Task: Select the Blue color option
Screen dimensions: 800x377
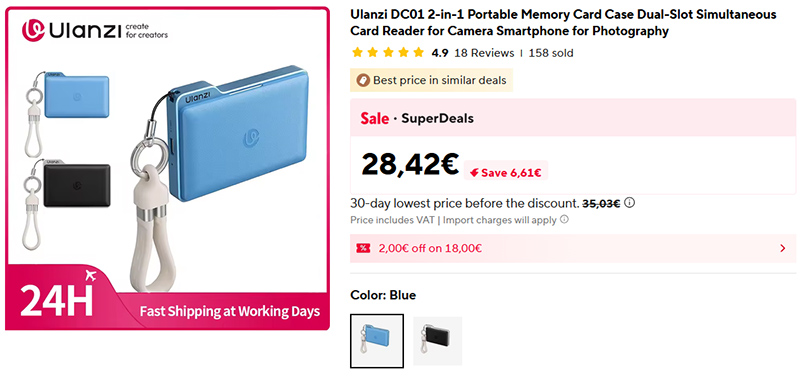Action: coord(377,341)
